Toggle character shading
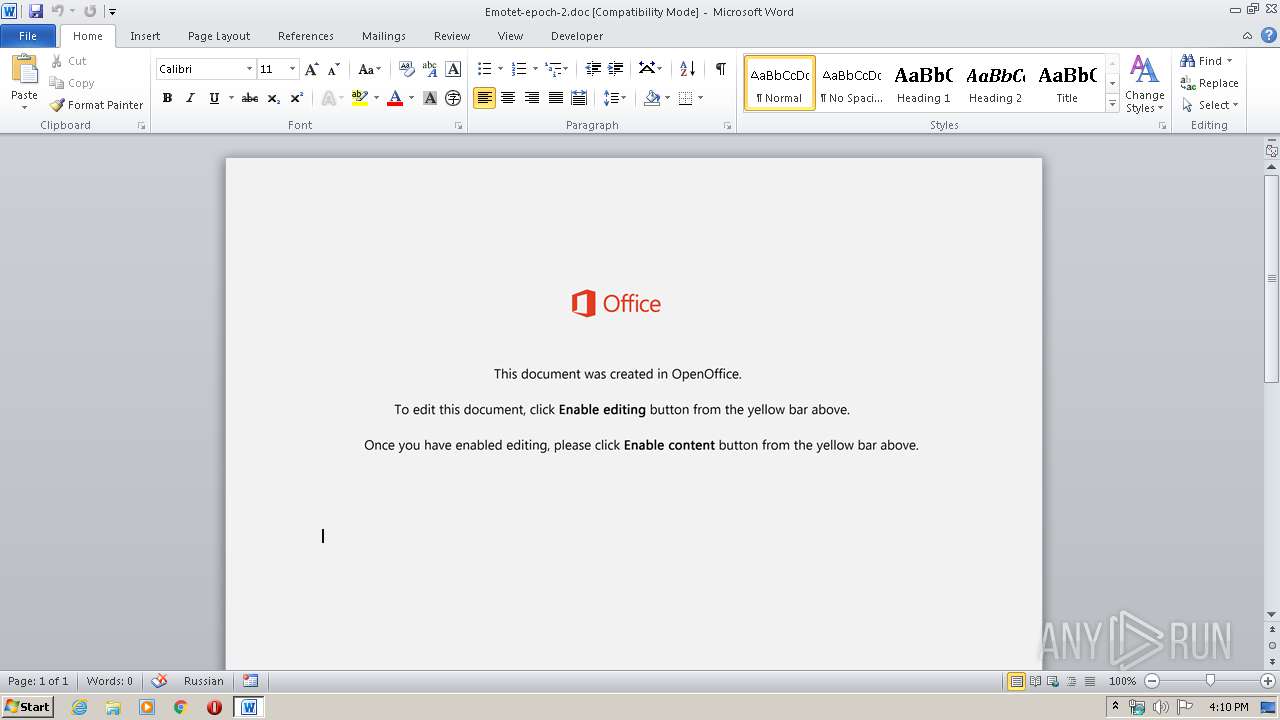Viewport: 1280px width, 720px height. click(430, 98)
